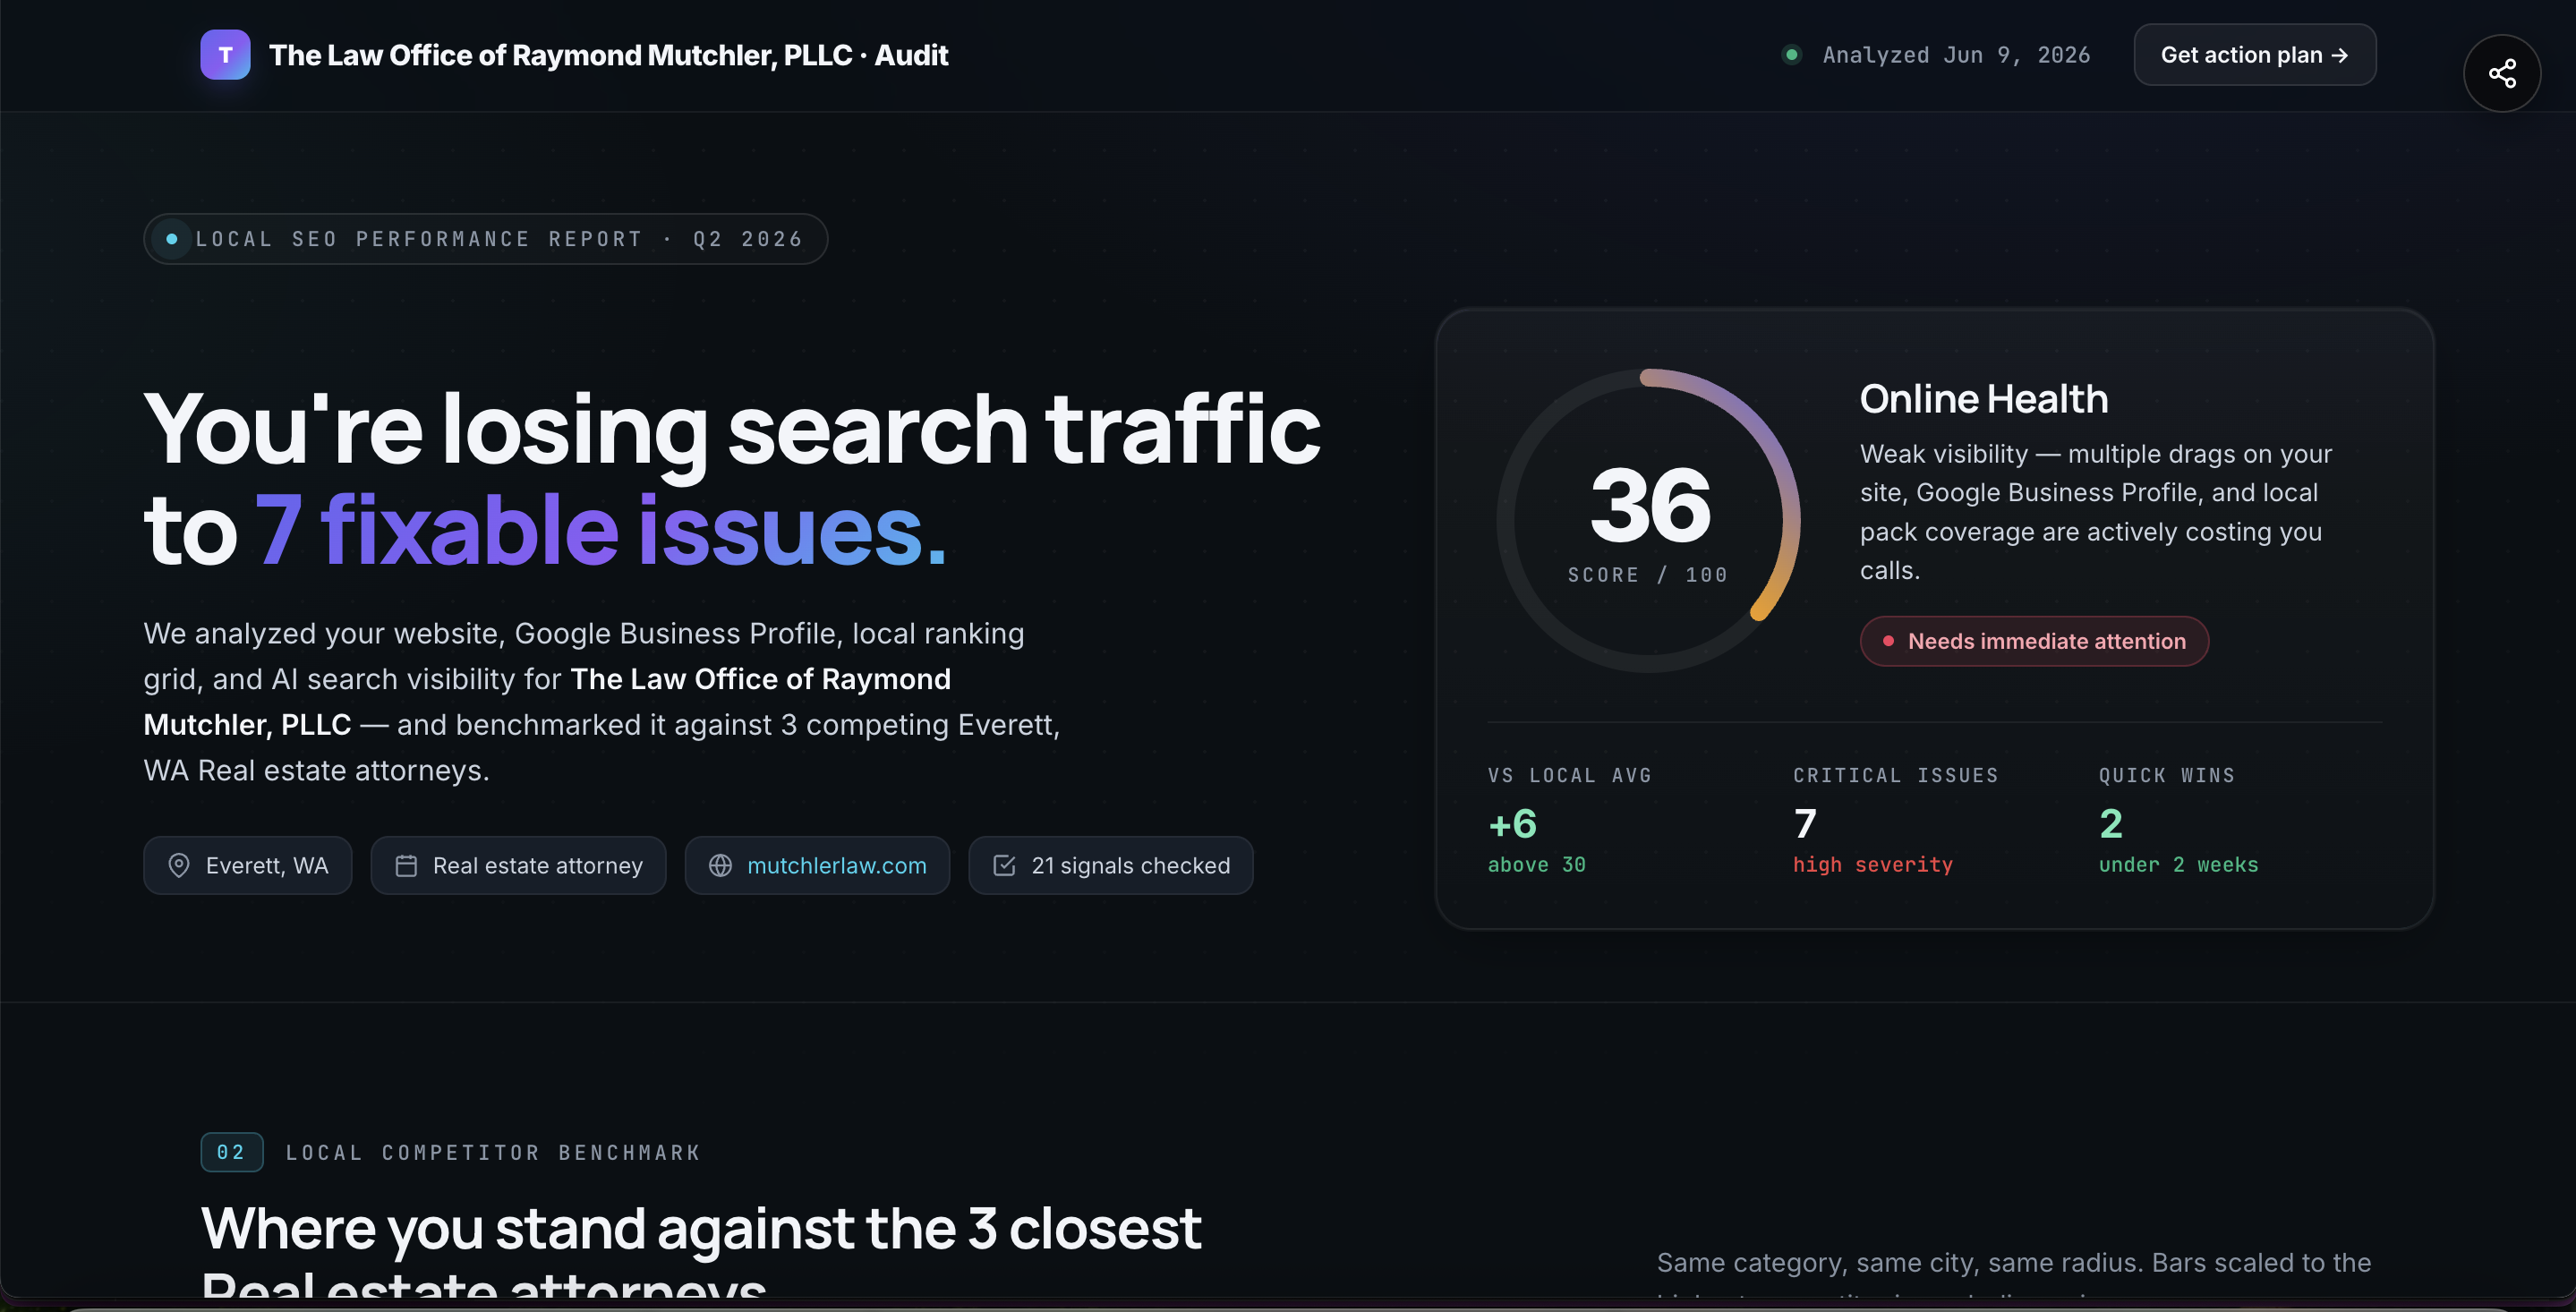Viewport: 2576px width, 1312px height.
Task: Click the critical issues value 7
Action: tap(1805, 824)
